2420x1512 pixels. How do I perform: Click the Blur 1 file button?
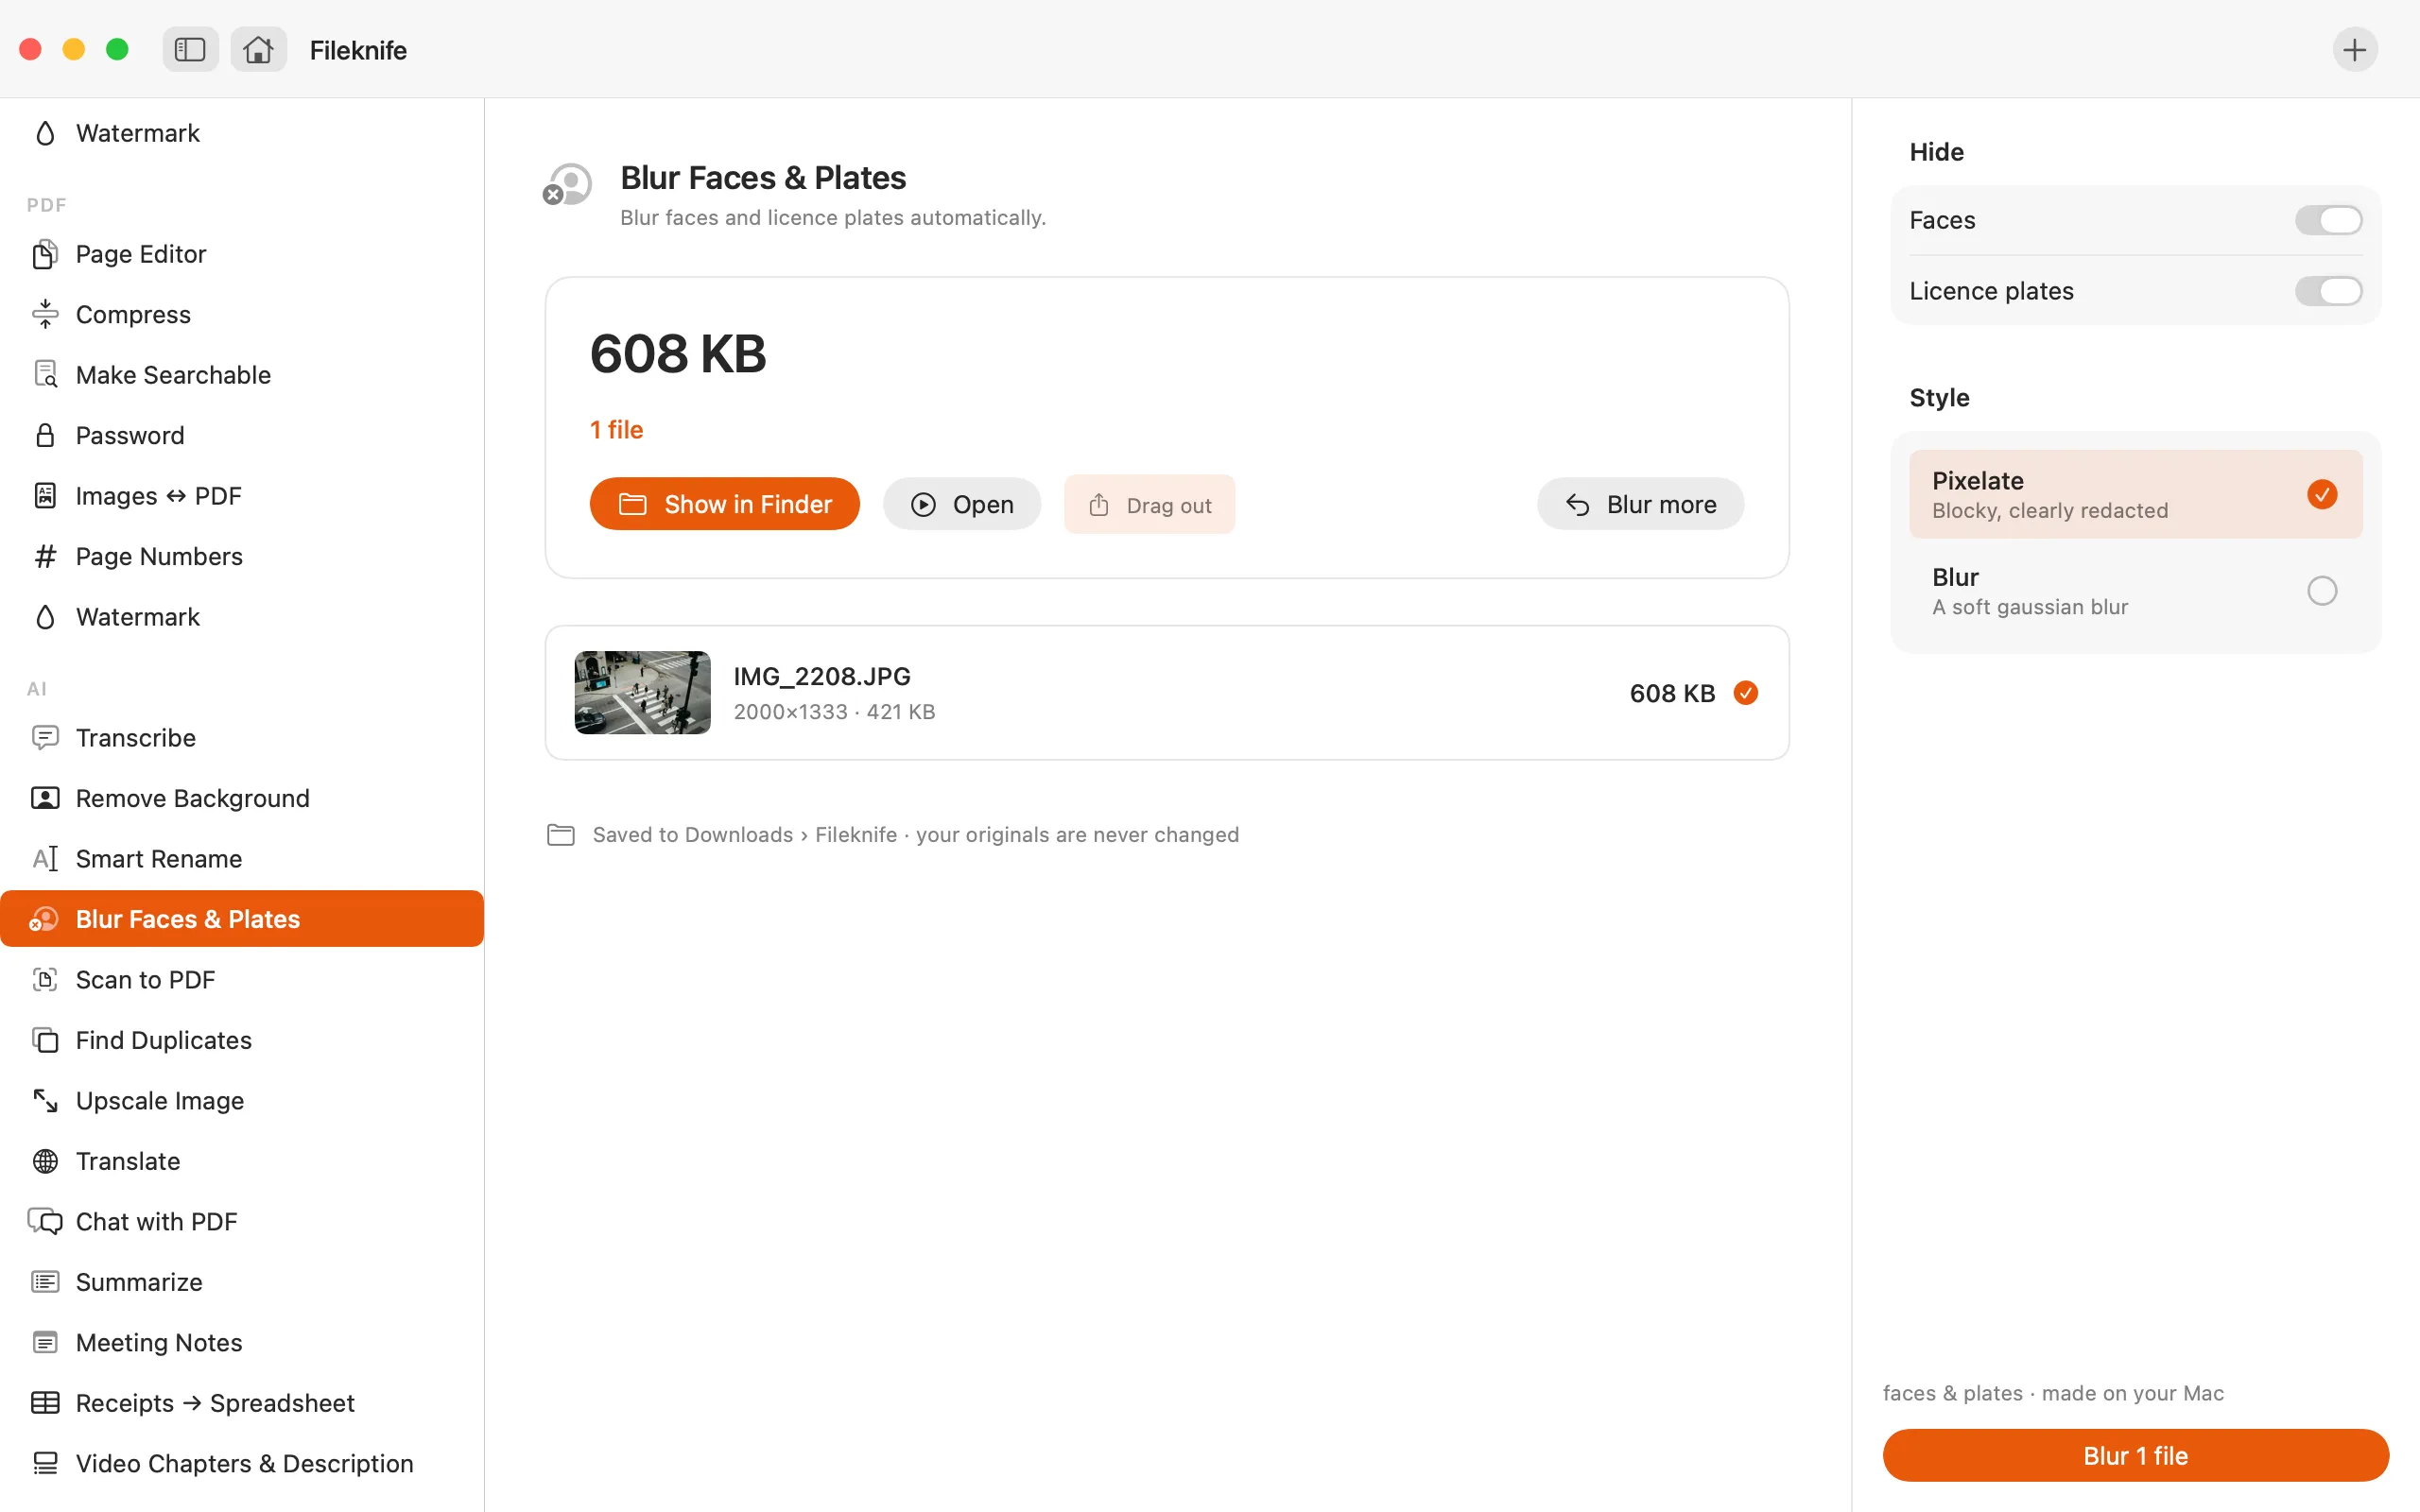click(2135, 1455)
